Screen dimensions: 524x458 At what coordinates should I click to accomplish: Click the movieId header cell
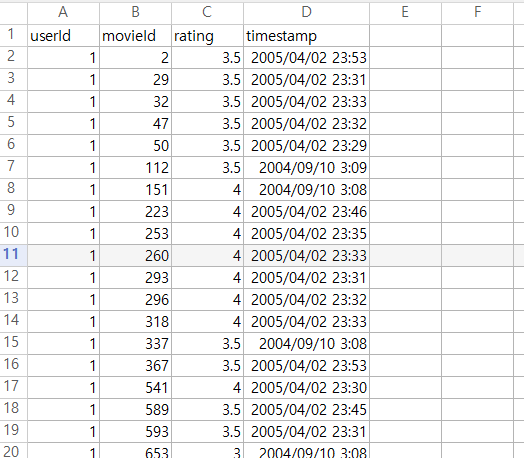point(135,35)
